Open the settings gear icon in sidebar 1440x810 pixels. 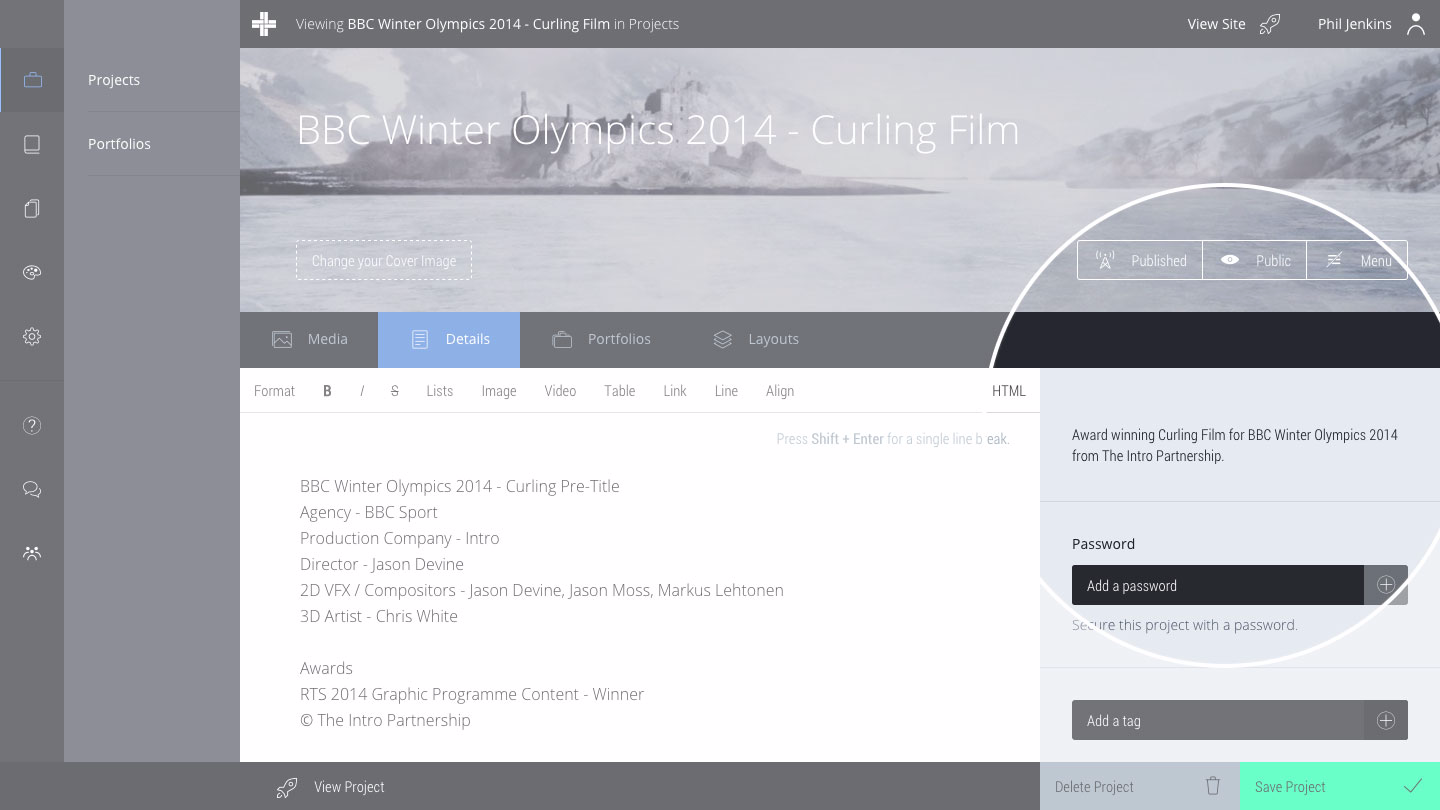[x=32, y=337]
